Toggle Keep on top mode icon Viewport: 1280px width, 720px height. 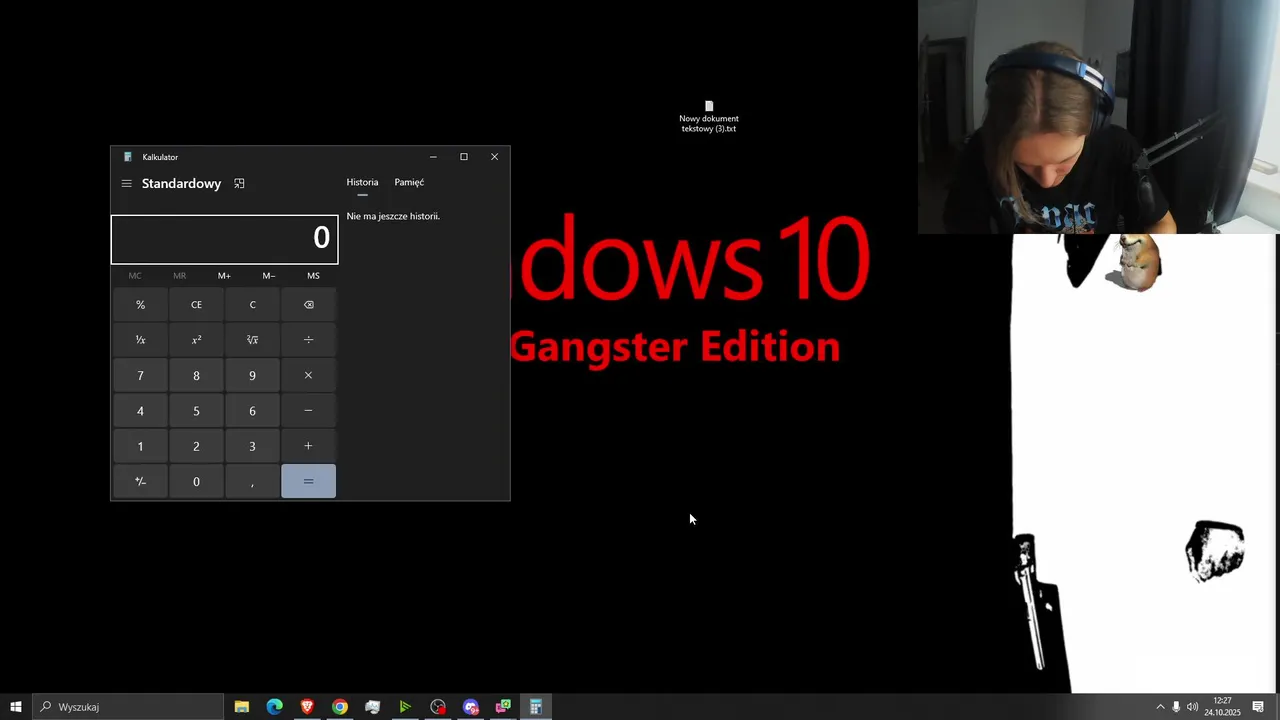coord(239,184)
